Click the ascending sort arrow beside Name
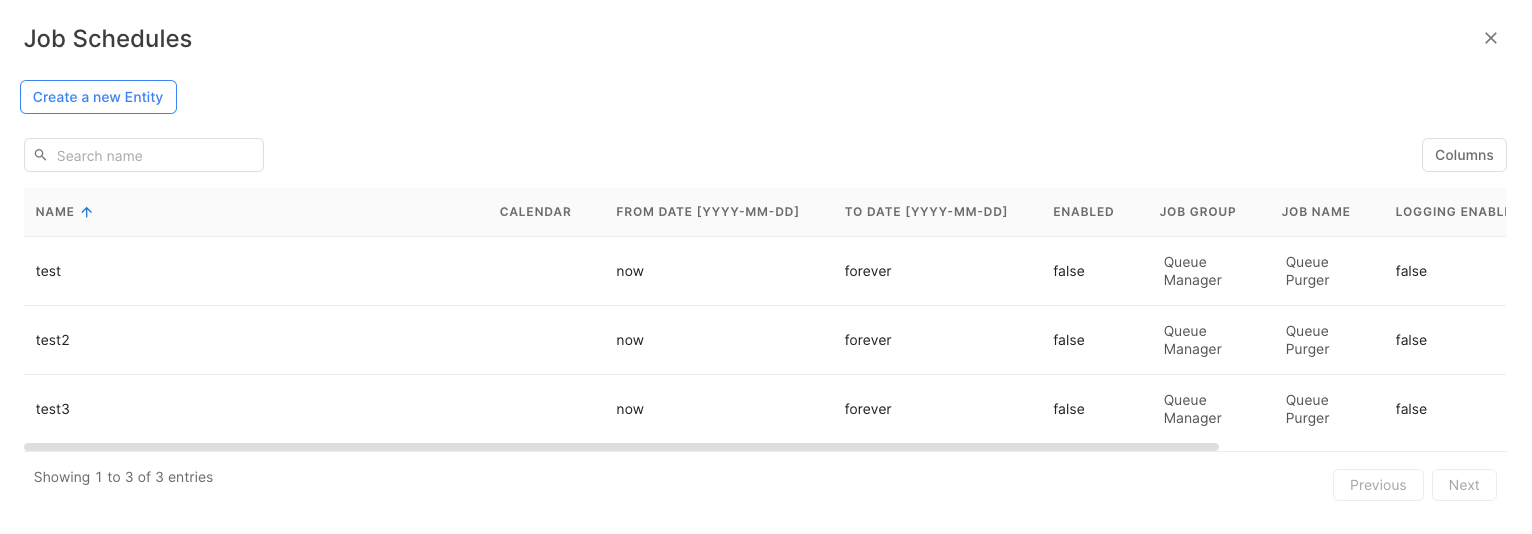1532x534 pixels. point(87,212)
